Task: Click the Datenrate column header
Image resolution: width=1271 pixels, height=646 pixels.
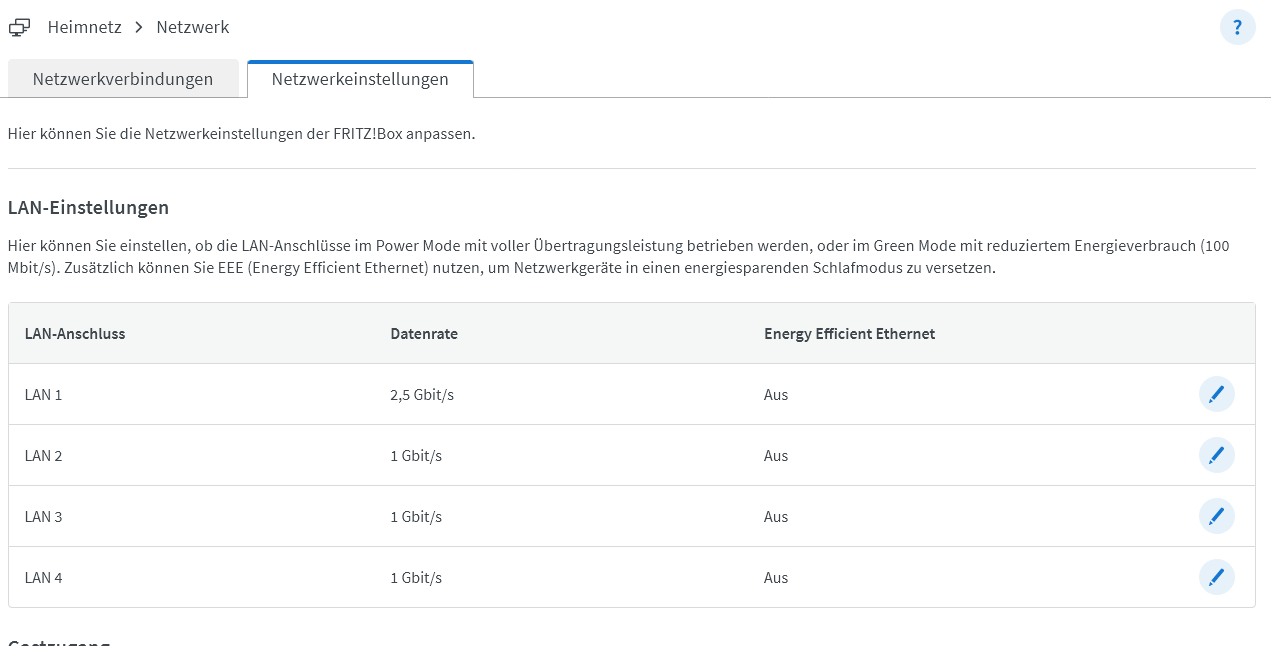Action: click(424, 334)
